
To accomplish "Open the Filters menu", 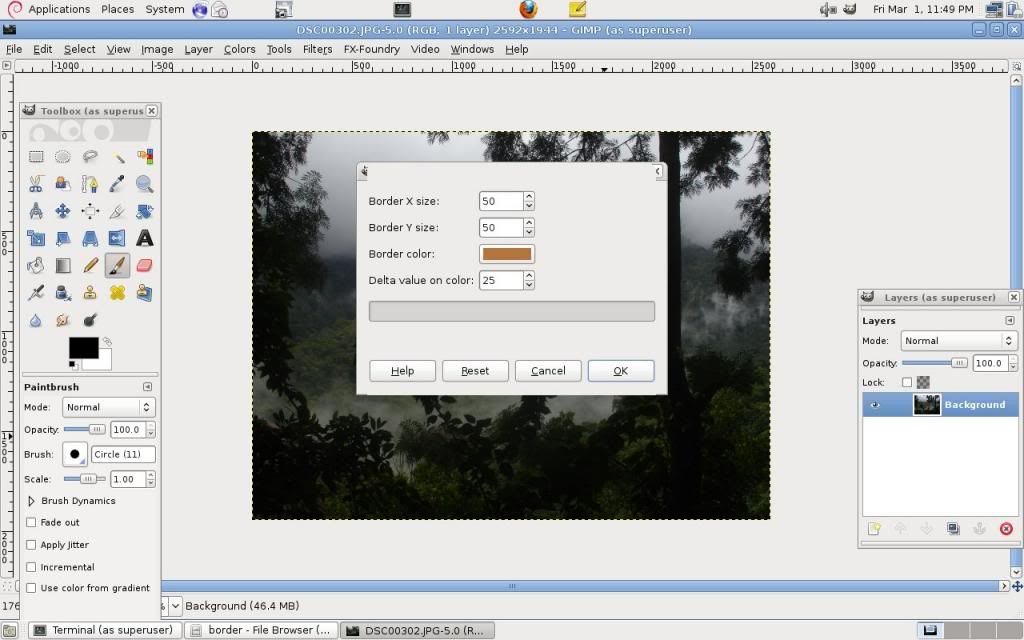I will pyautogui.click(x=317, y=50).
